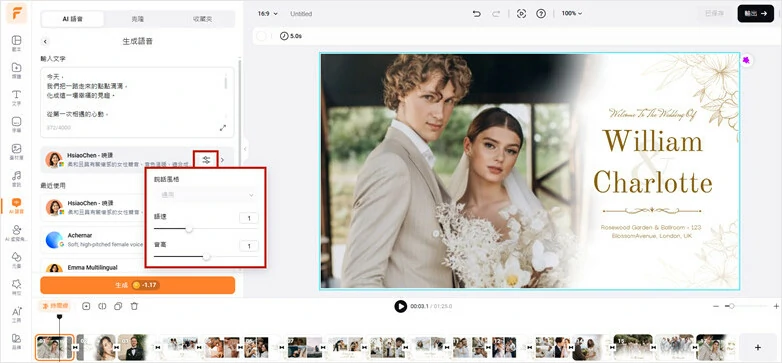Select first scene thumbnail in timeline
Screen dimensions: 782x363
pyautogui.click(x=54, y=347)
